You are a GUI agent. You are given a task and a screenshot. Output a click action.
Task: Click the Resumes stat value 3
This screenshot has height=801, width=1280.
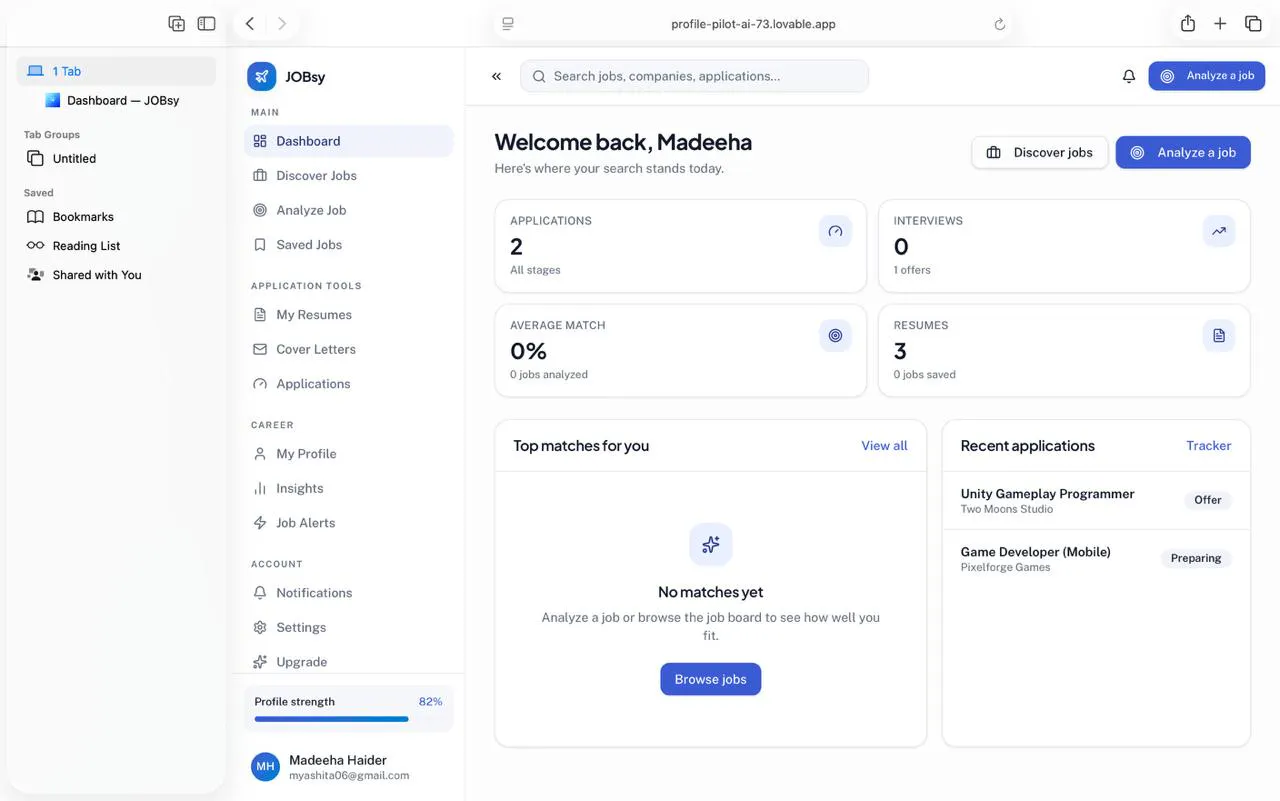900,351
